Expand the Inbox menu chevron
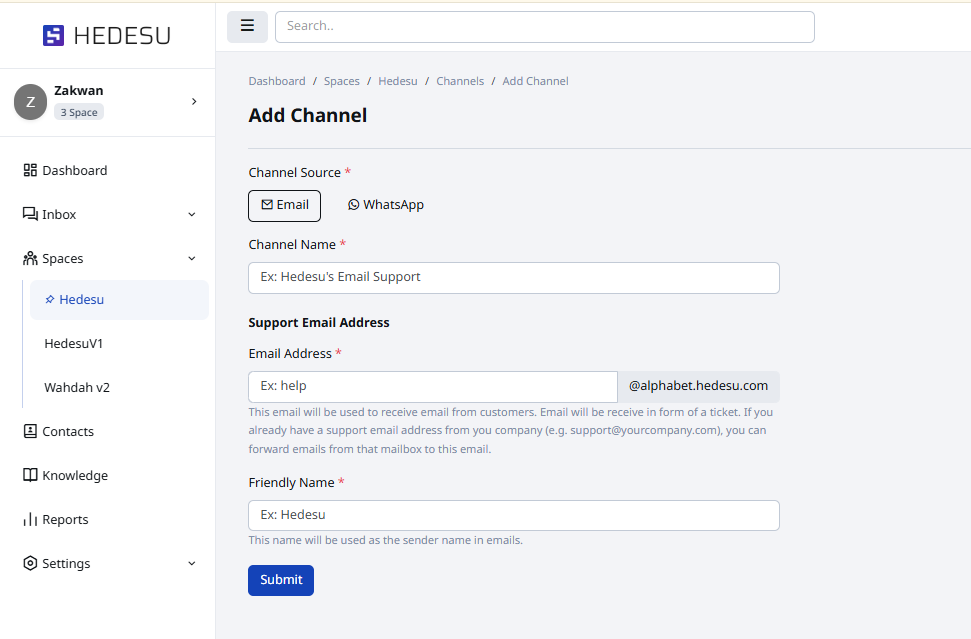Screen dimensions: 971x639 (192, 214)
